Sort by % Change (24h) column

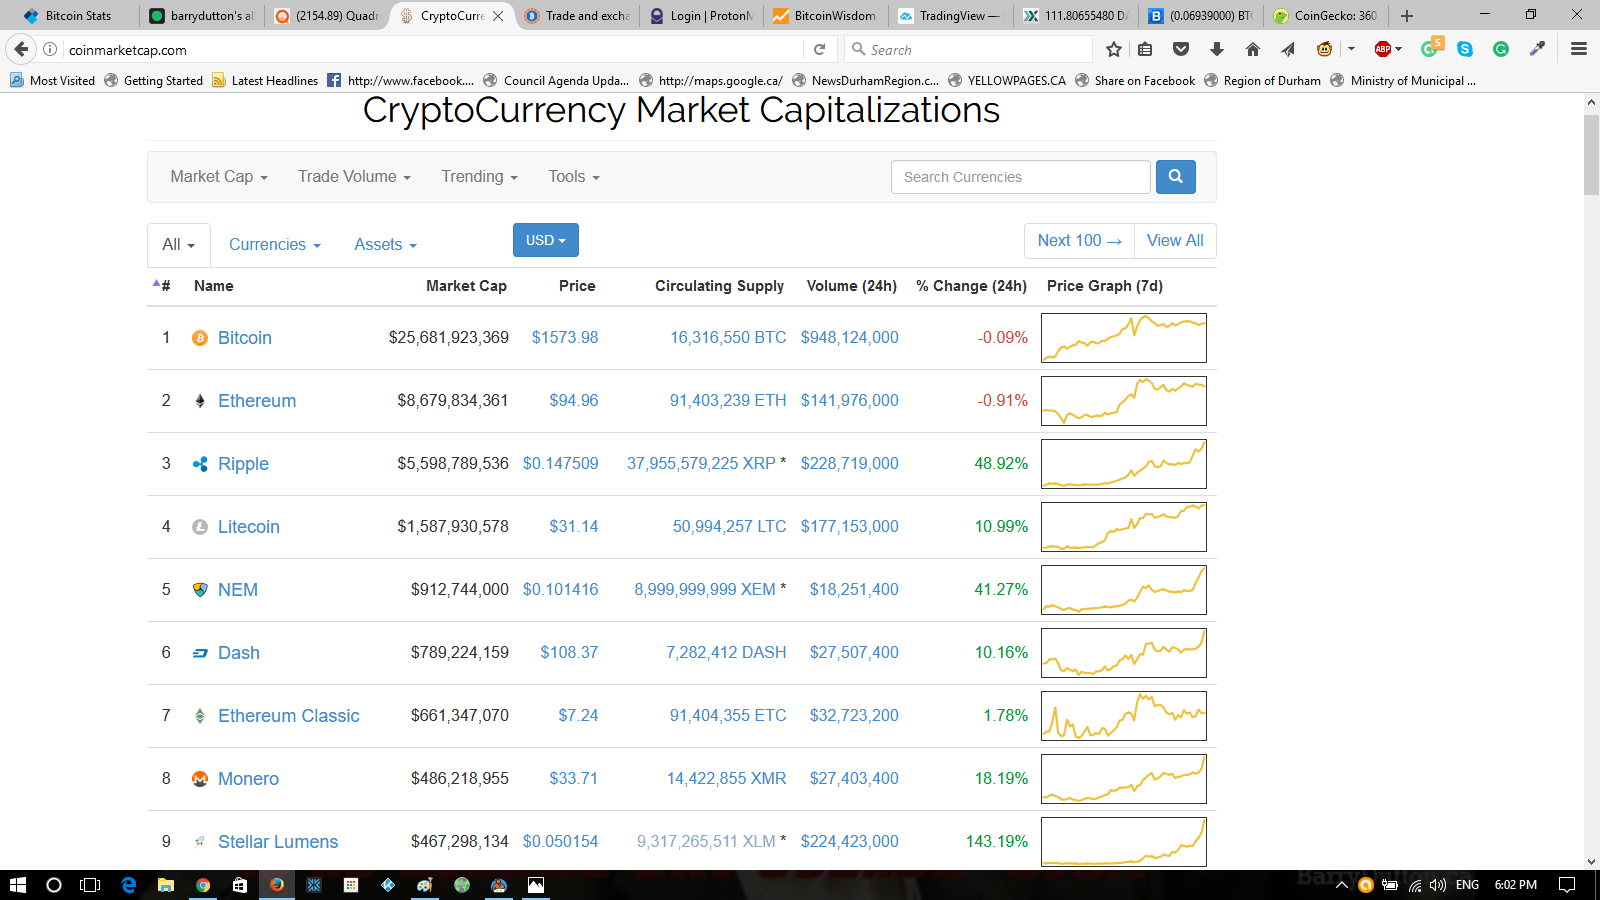click(x=971, y=286)
